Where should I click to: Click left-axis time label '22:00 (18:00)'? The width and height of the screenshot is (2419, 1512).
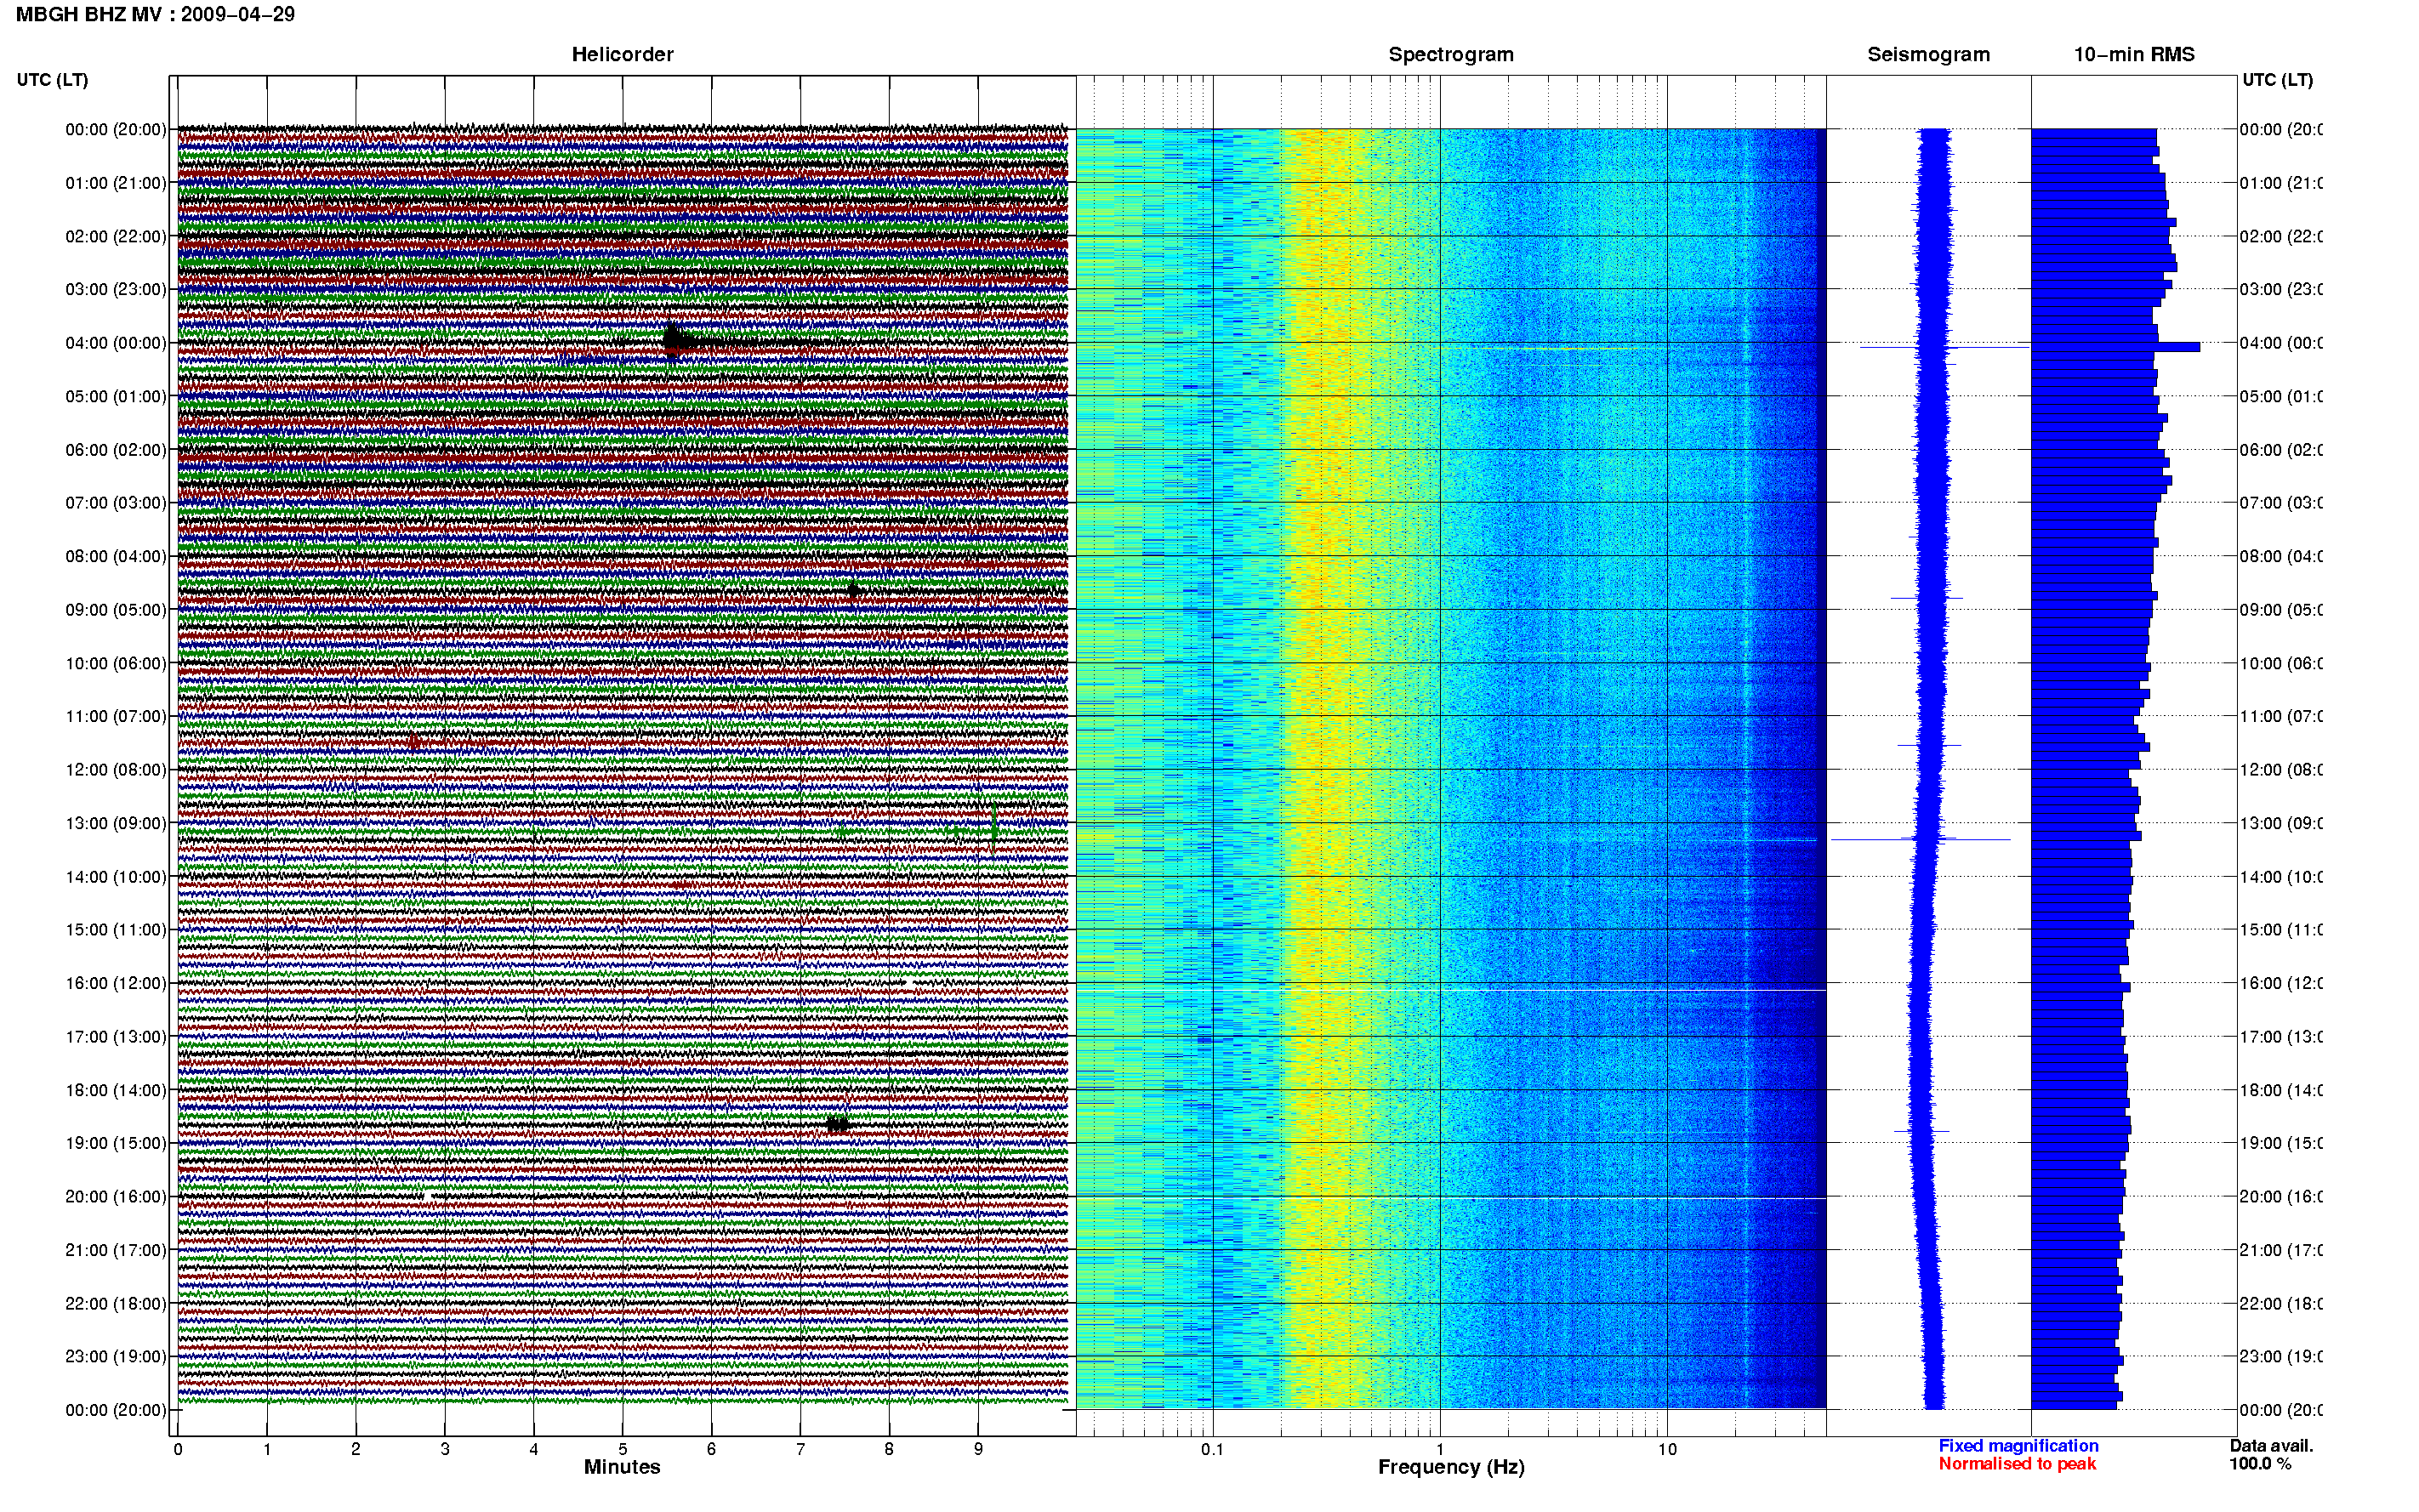(x=116, y=1304)
